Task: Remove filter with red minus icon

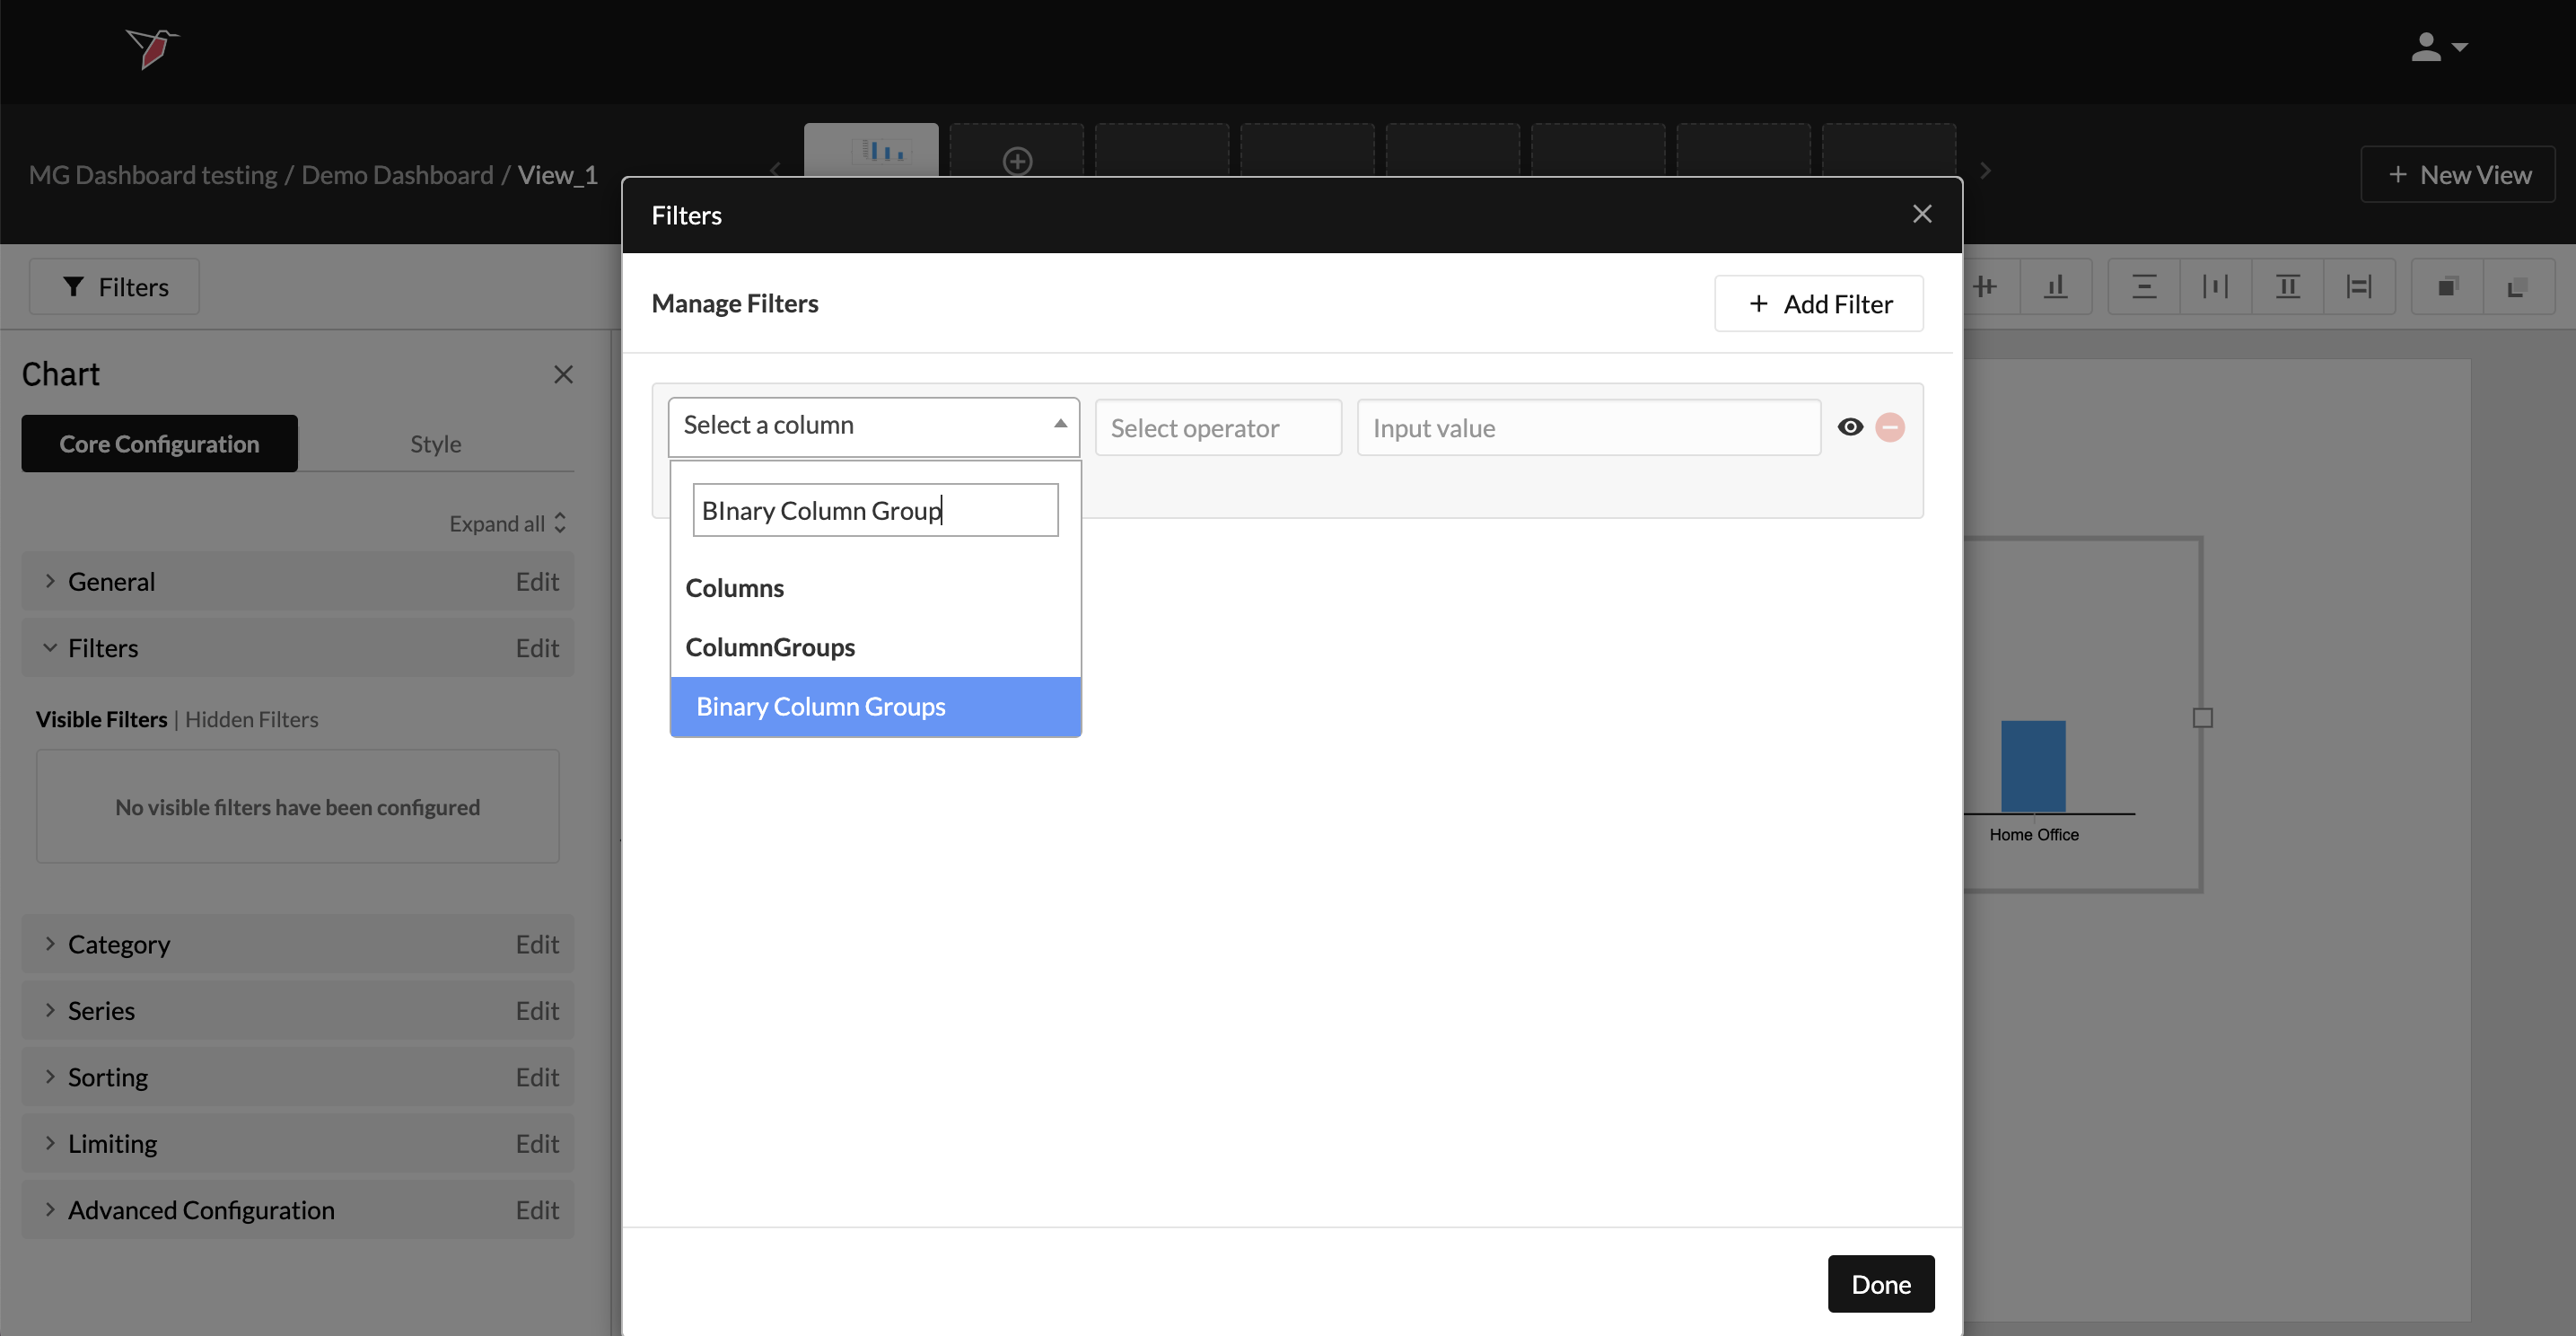Action: point(1889,428)
